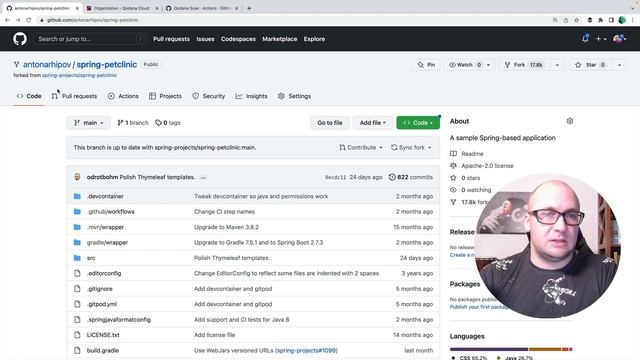Open forked-from spring-projects/spring-petclinic link
640x360 pixels.
point(79,75)
